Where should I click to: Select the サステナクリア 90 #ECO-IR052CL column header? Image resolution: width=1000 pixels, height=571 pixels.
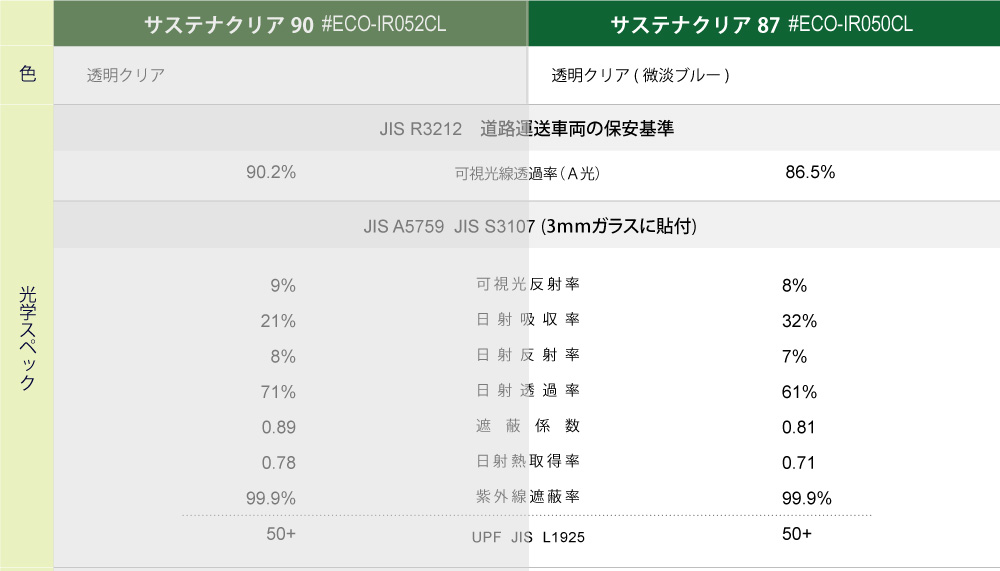pos(295,24)
